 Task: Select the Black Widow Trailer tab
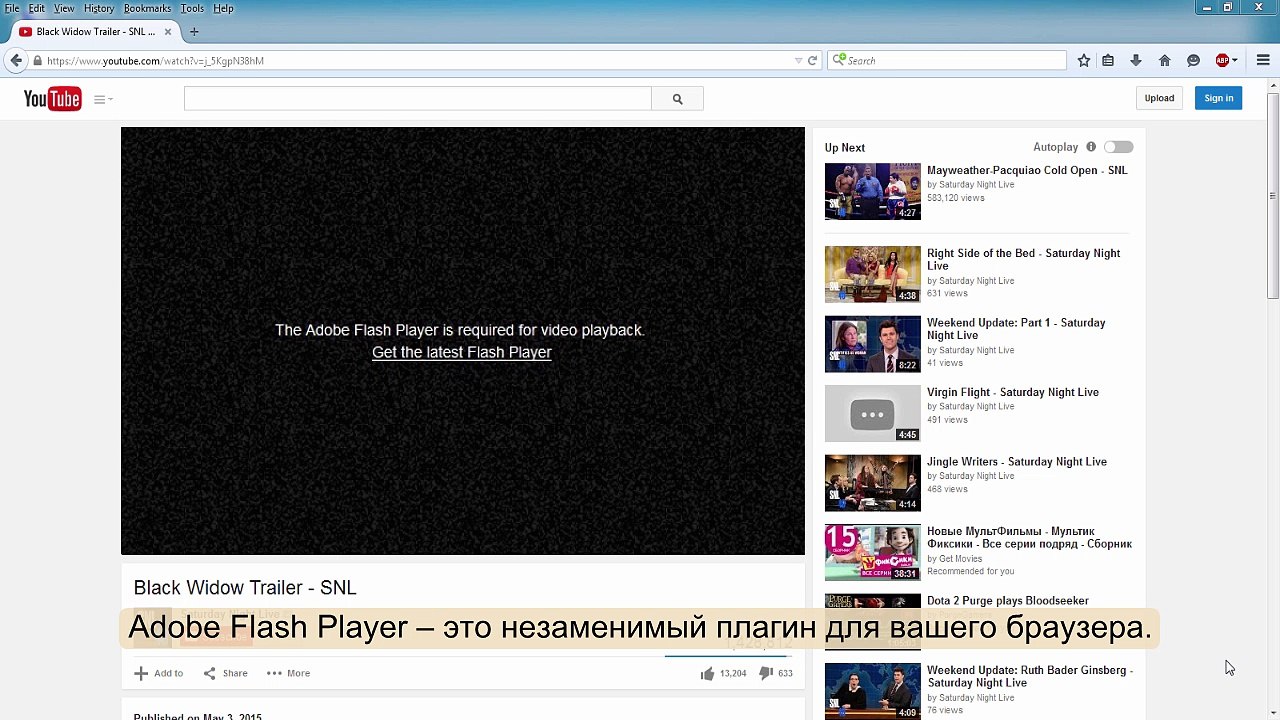(x=95, y=32)
